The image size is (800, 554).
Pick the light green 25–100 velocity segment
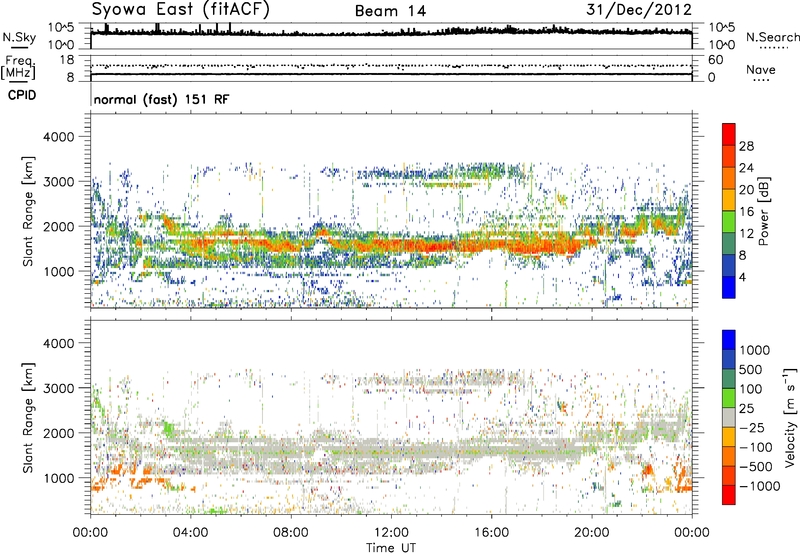[729, 398]
